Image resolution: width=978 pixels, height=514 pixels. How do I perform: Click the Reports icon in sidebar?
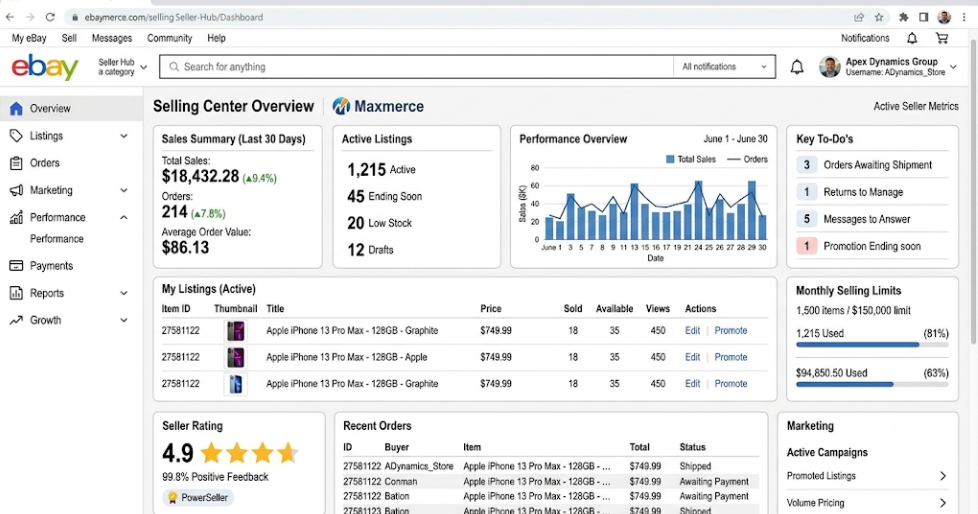[16, 293]
